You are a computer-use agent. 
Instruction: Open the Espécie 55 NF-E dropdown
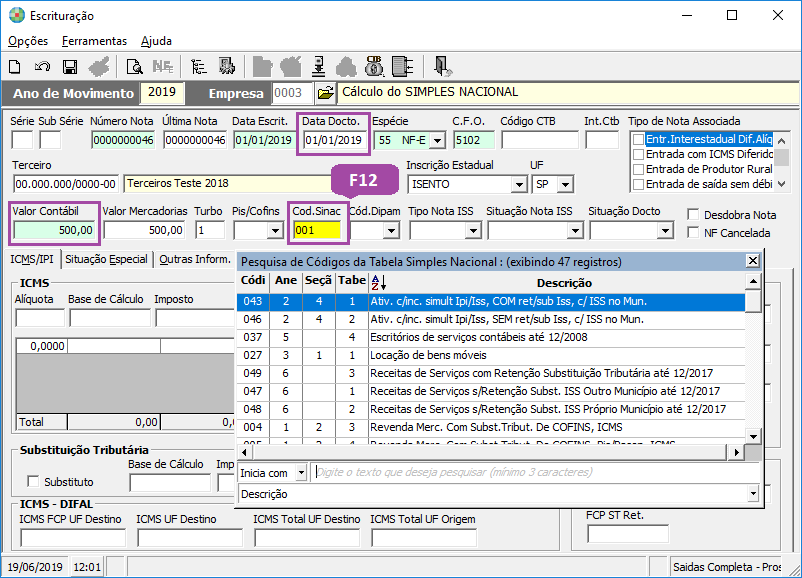[x=437, y=140]
